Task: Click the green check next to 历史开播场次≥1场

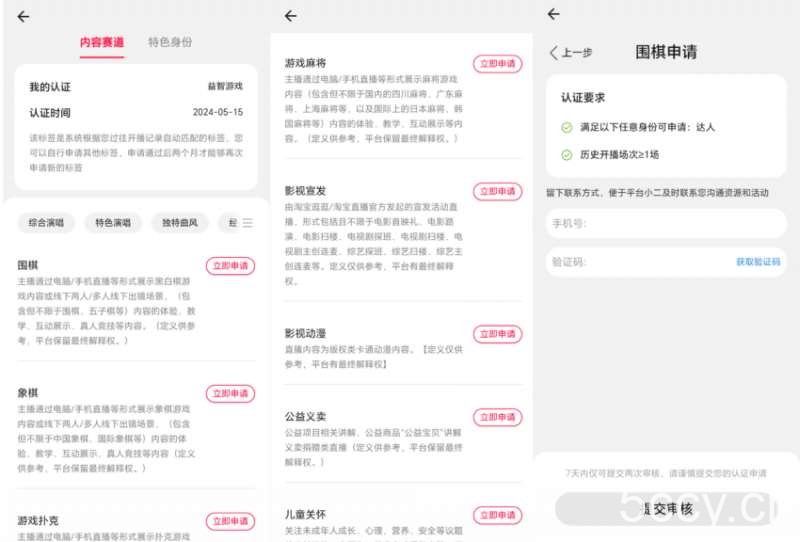Action: (x=566, y=155)
